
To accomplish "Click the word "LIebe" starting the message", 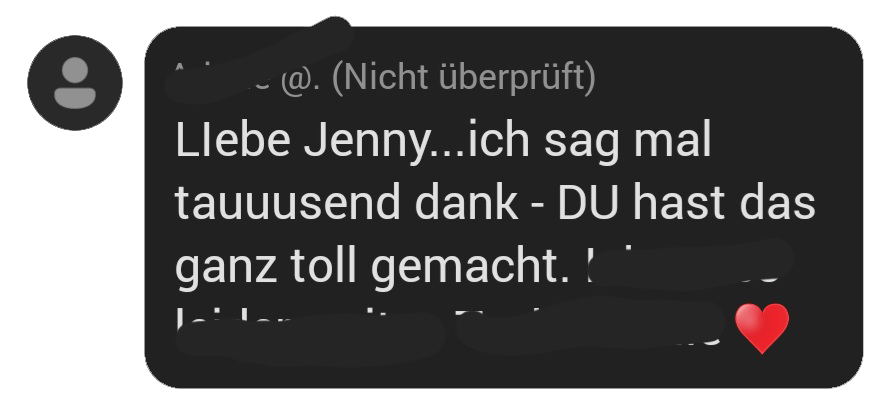I will [x=233, y=140].
